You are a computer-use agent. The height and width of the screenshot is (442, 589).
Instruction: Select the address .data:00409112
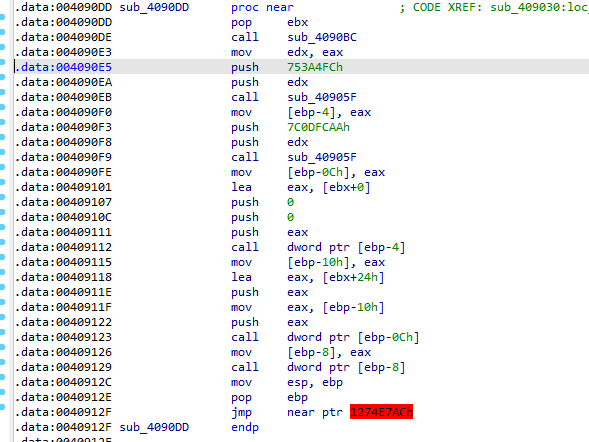63,247
